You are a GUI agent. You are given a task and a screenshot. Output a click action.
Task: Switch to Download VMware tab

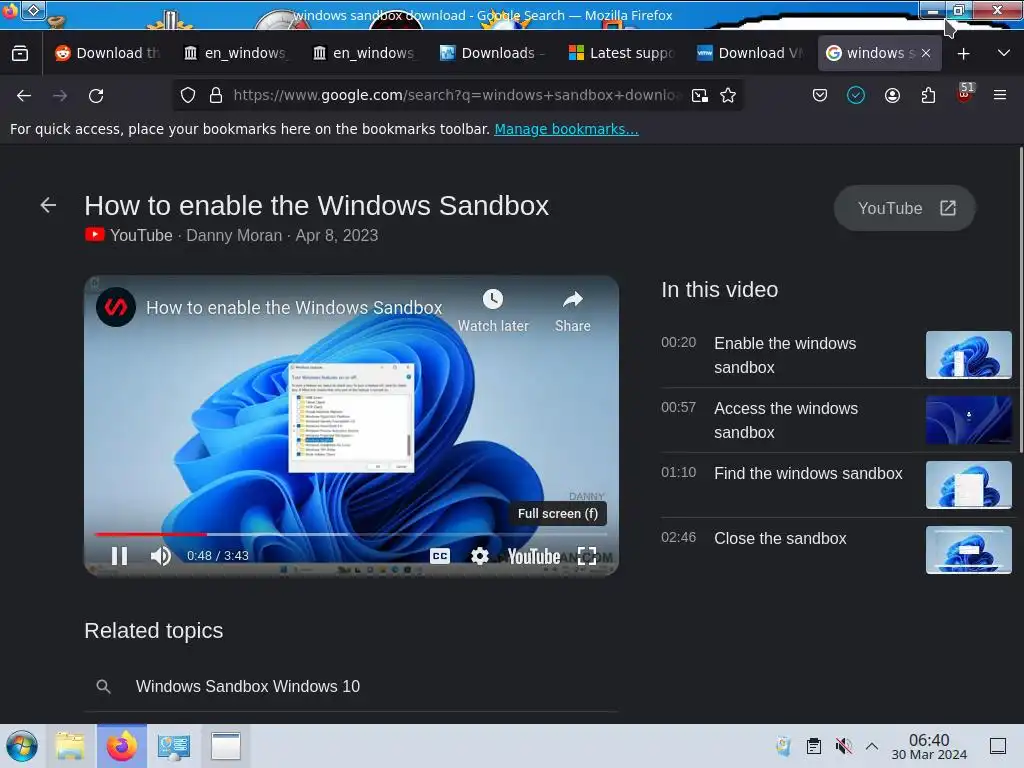pos(748,54)
